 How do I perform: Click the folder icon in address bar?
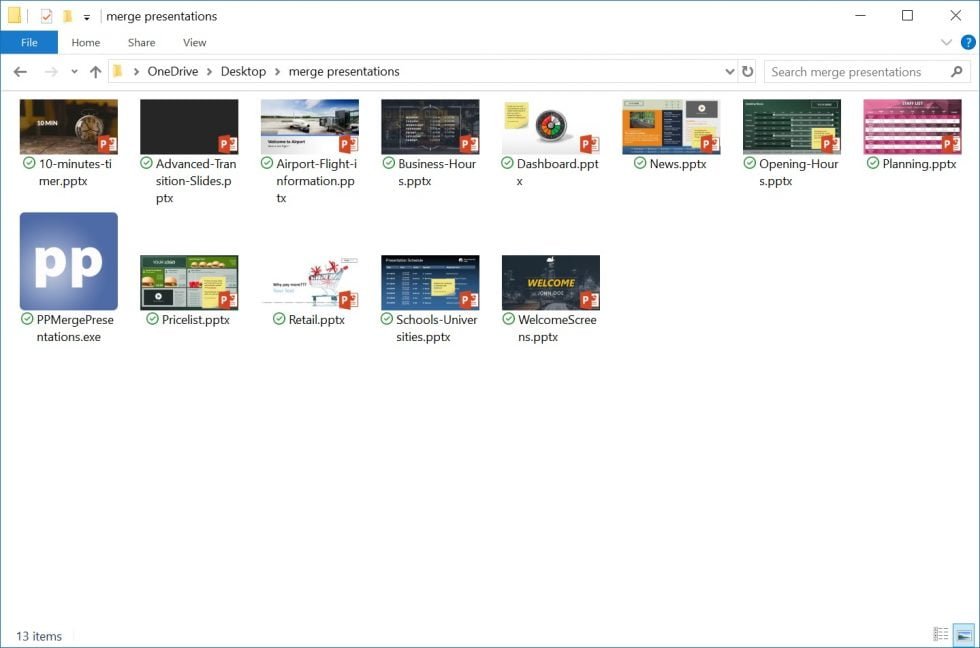pyautogui.click(x=118, y=72)
